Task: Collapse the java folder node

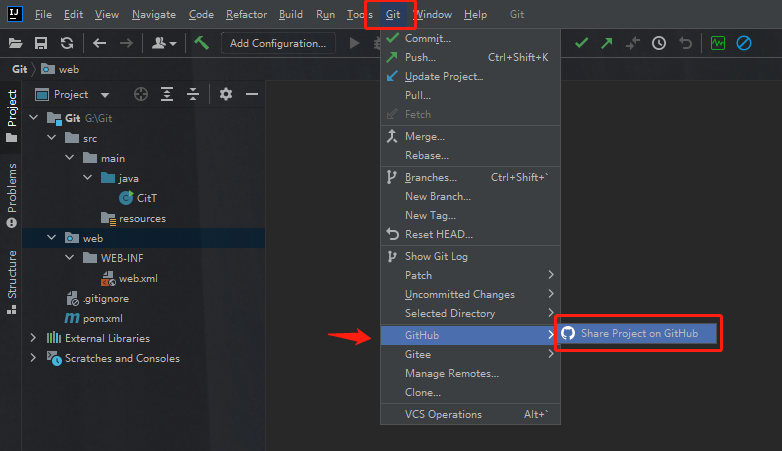Action: pyautogui.click(x=88, y=178)
